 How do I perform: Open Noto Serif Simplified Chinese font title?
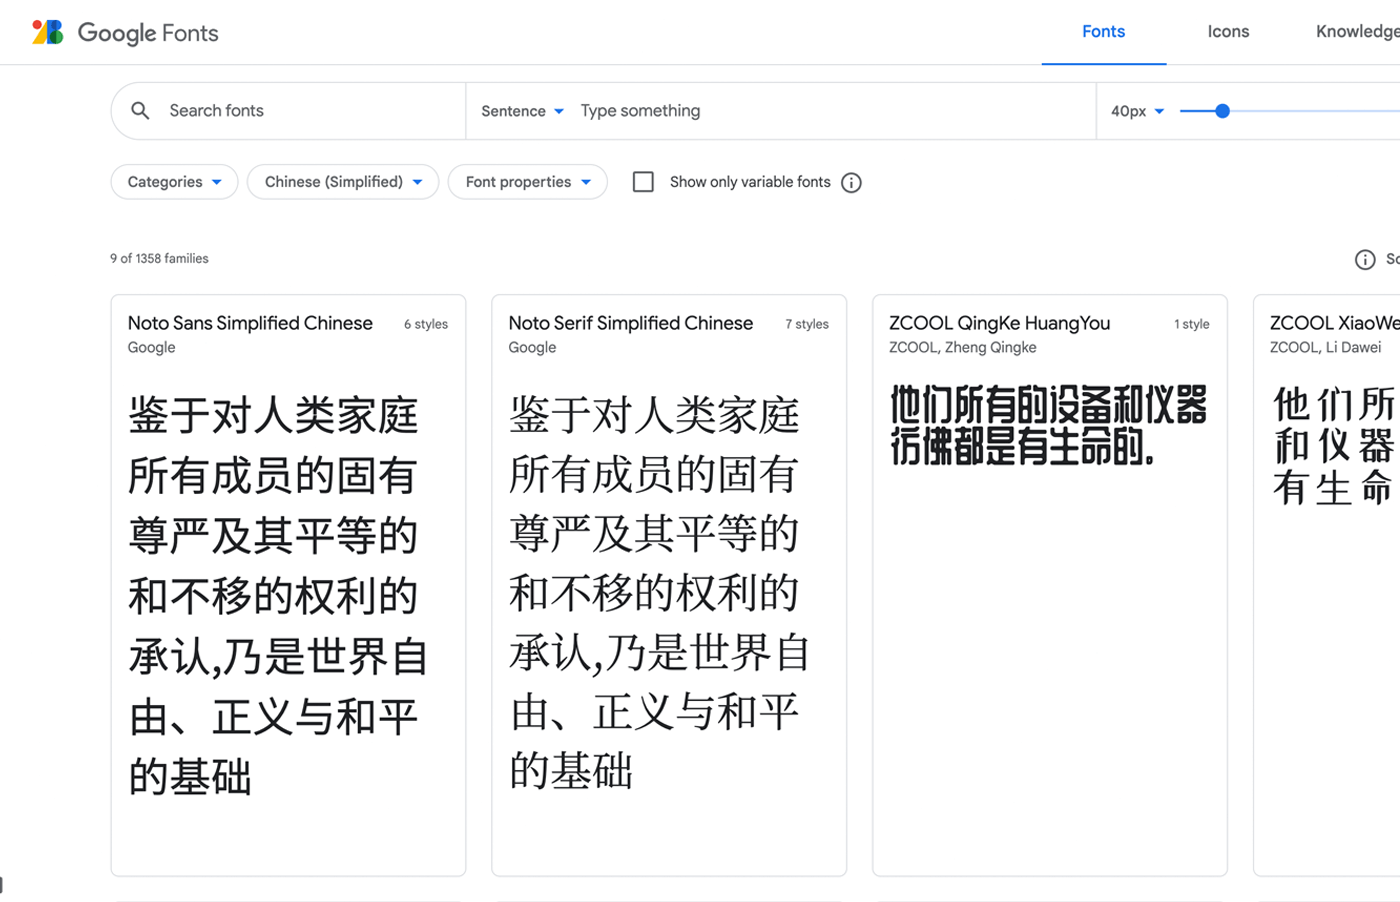point(630,323)
